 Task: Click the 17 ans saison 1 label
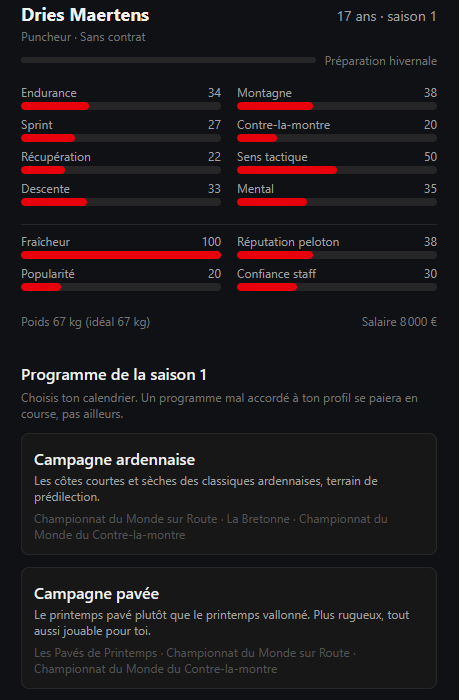pos(387,17)
